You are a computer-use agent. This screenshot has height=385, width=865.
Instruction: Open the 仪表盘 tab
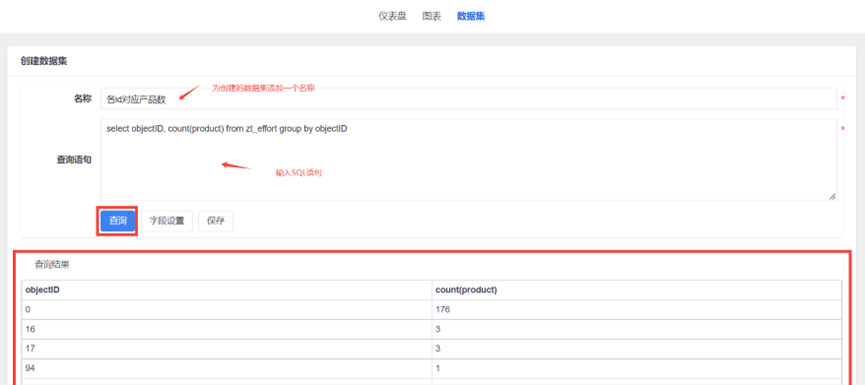pyautogui.click(x=392, y=17)
